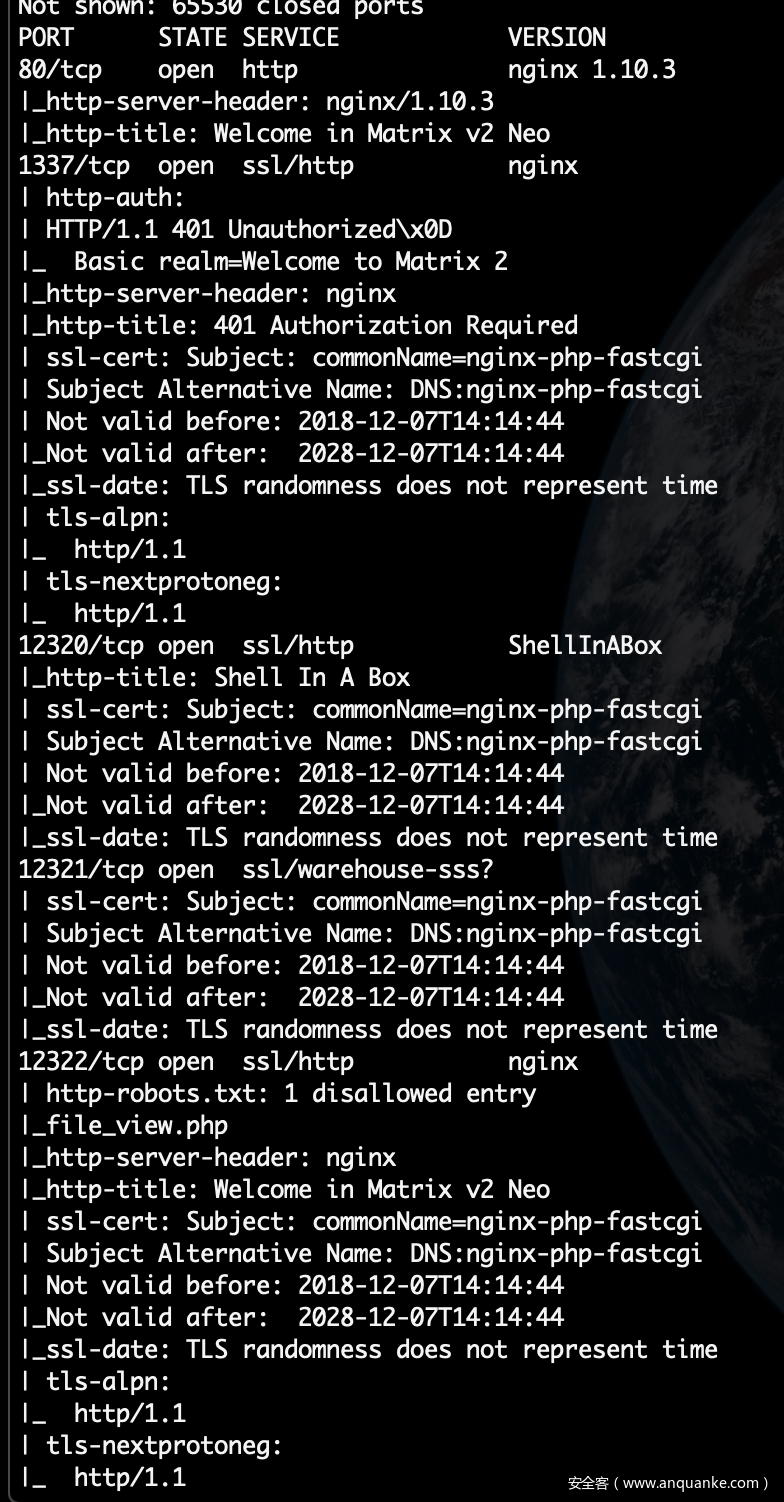Click the http-auth: script line

[115, 198]
